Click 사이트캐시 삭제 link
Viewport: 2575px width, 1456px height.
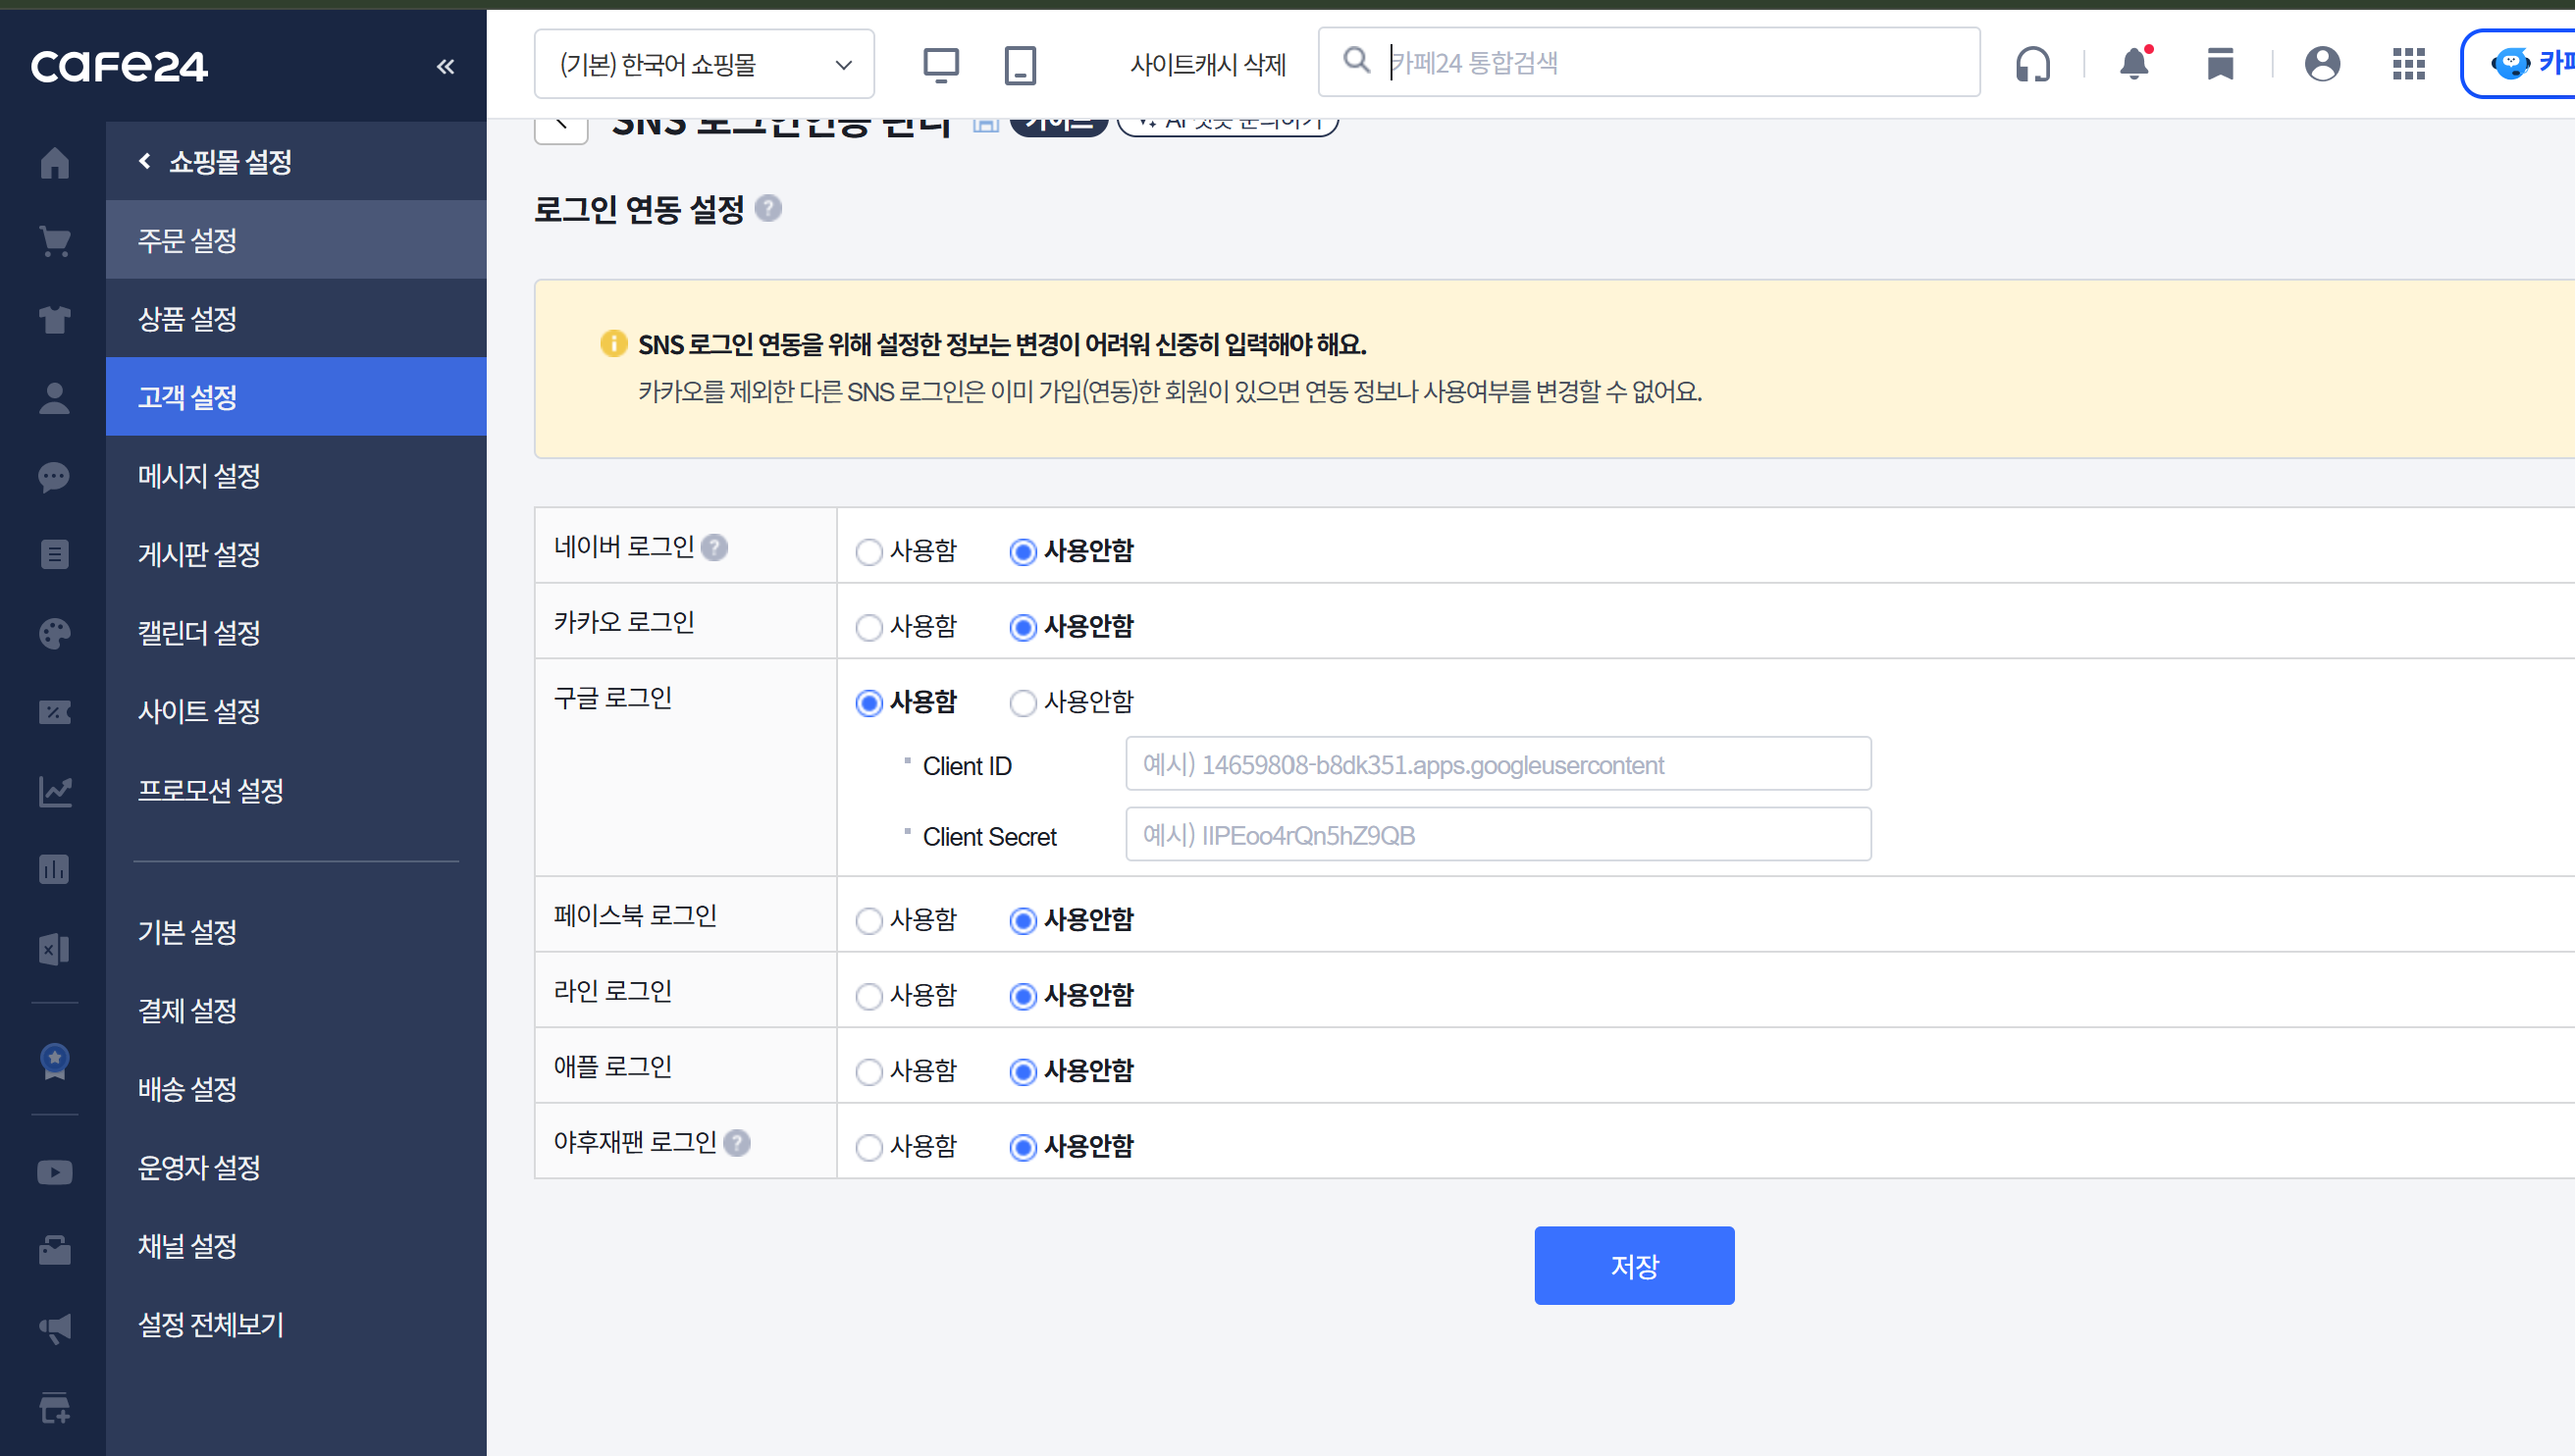tap(1207, 65)
